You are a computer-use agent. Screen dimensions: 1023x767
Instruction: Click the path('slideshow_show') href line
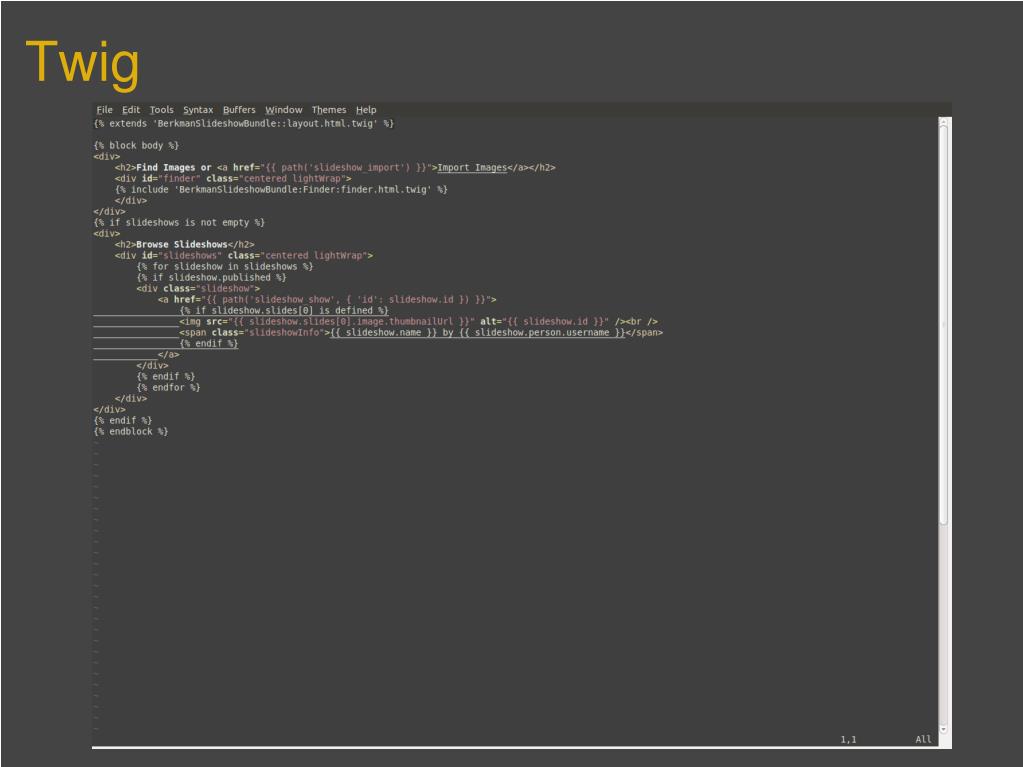pyautogui.click(x=327, y=300)
